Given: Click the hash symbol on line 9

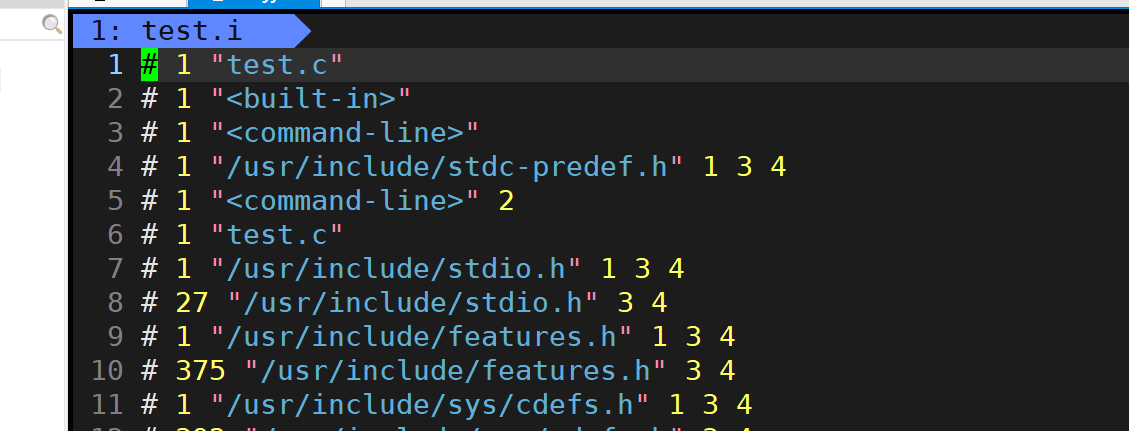Looking at the screenshot, I should (x=149, y=337).
